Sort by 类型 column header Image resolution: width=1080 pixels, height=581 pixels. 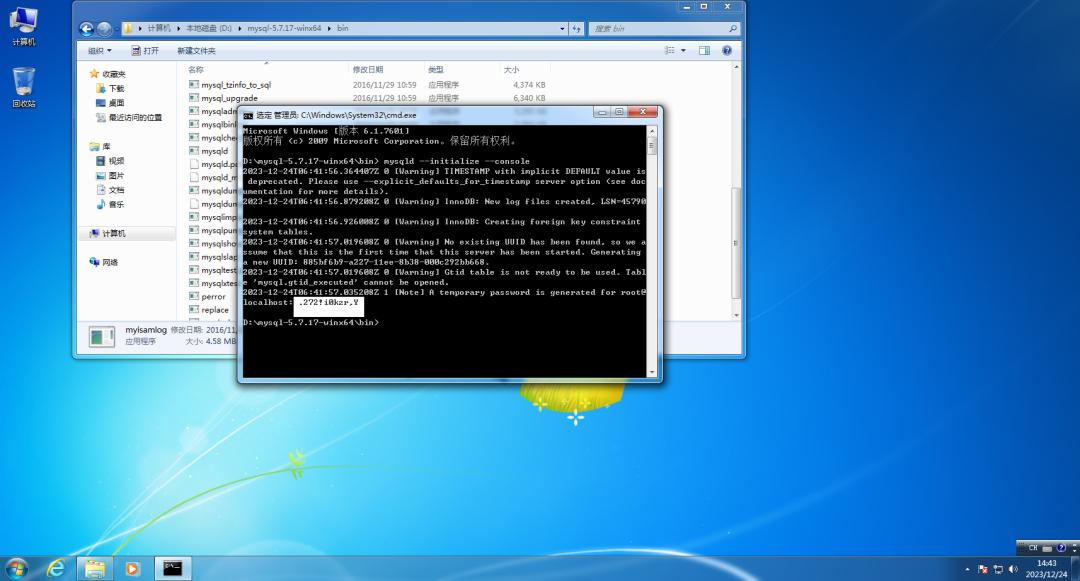[x=435, y=70]
